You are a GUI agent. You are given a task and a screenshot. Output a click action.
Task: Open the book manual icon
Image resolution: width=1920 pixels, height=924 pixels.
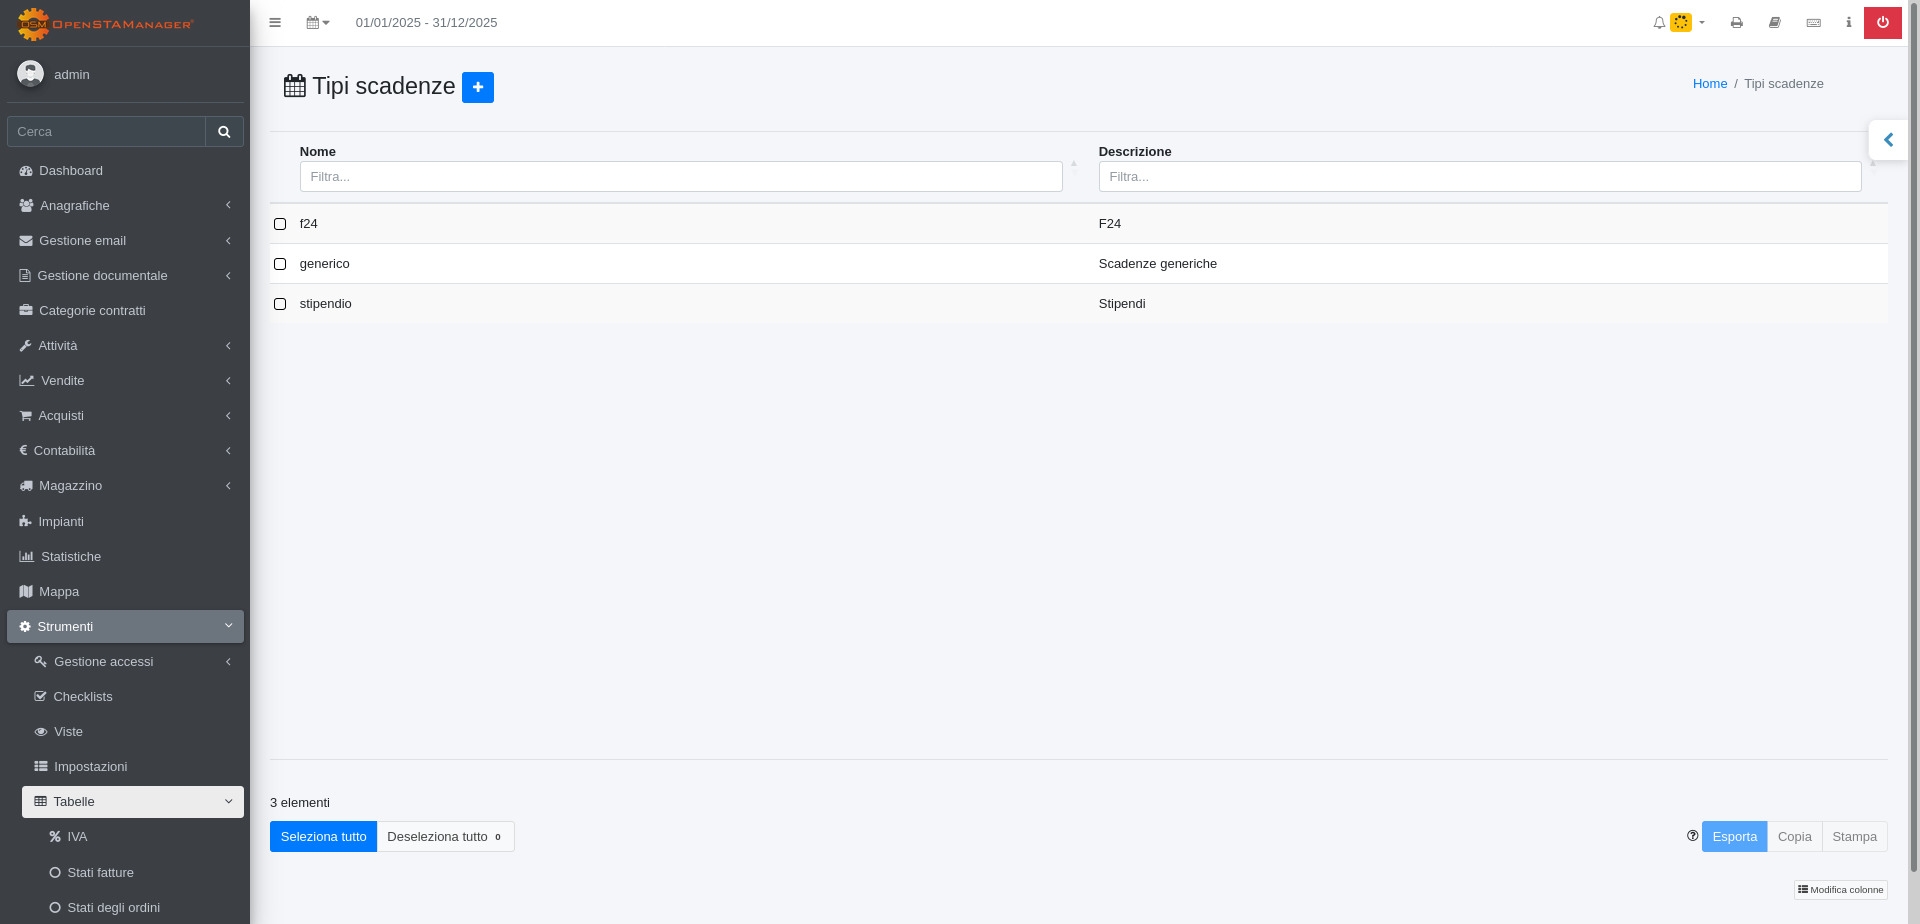1774,23
